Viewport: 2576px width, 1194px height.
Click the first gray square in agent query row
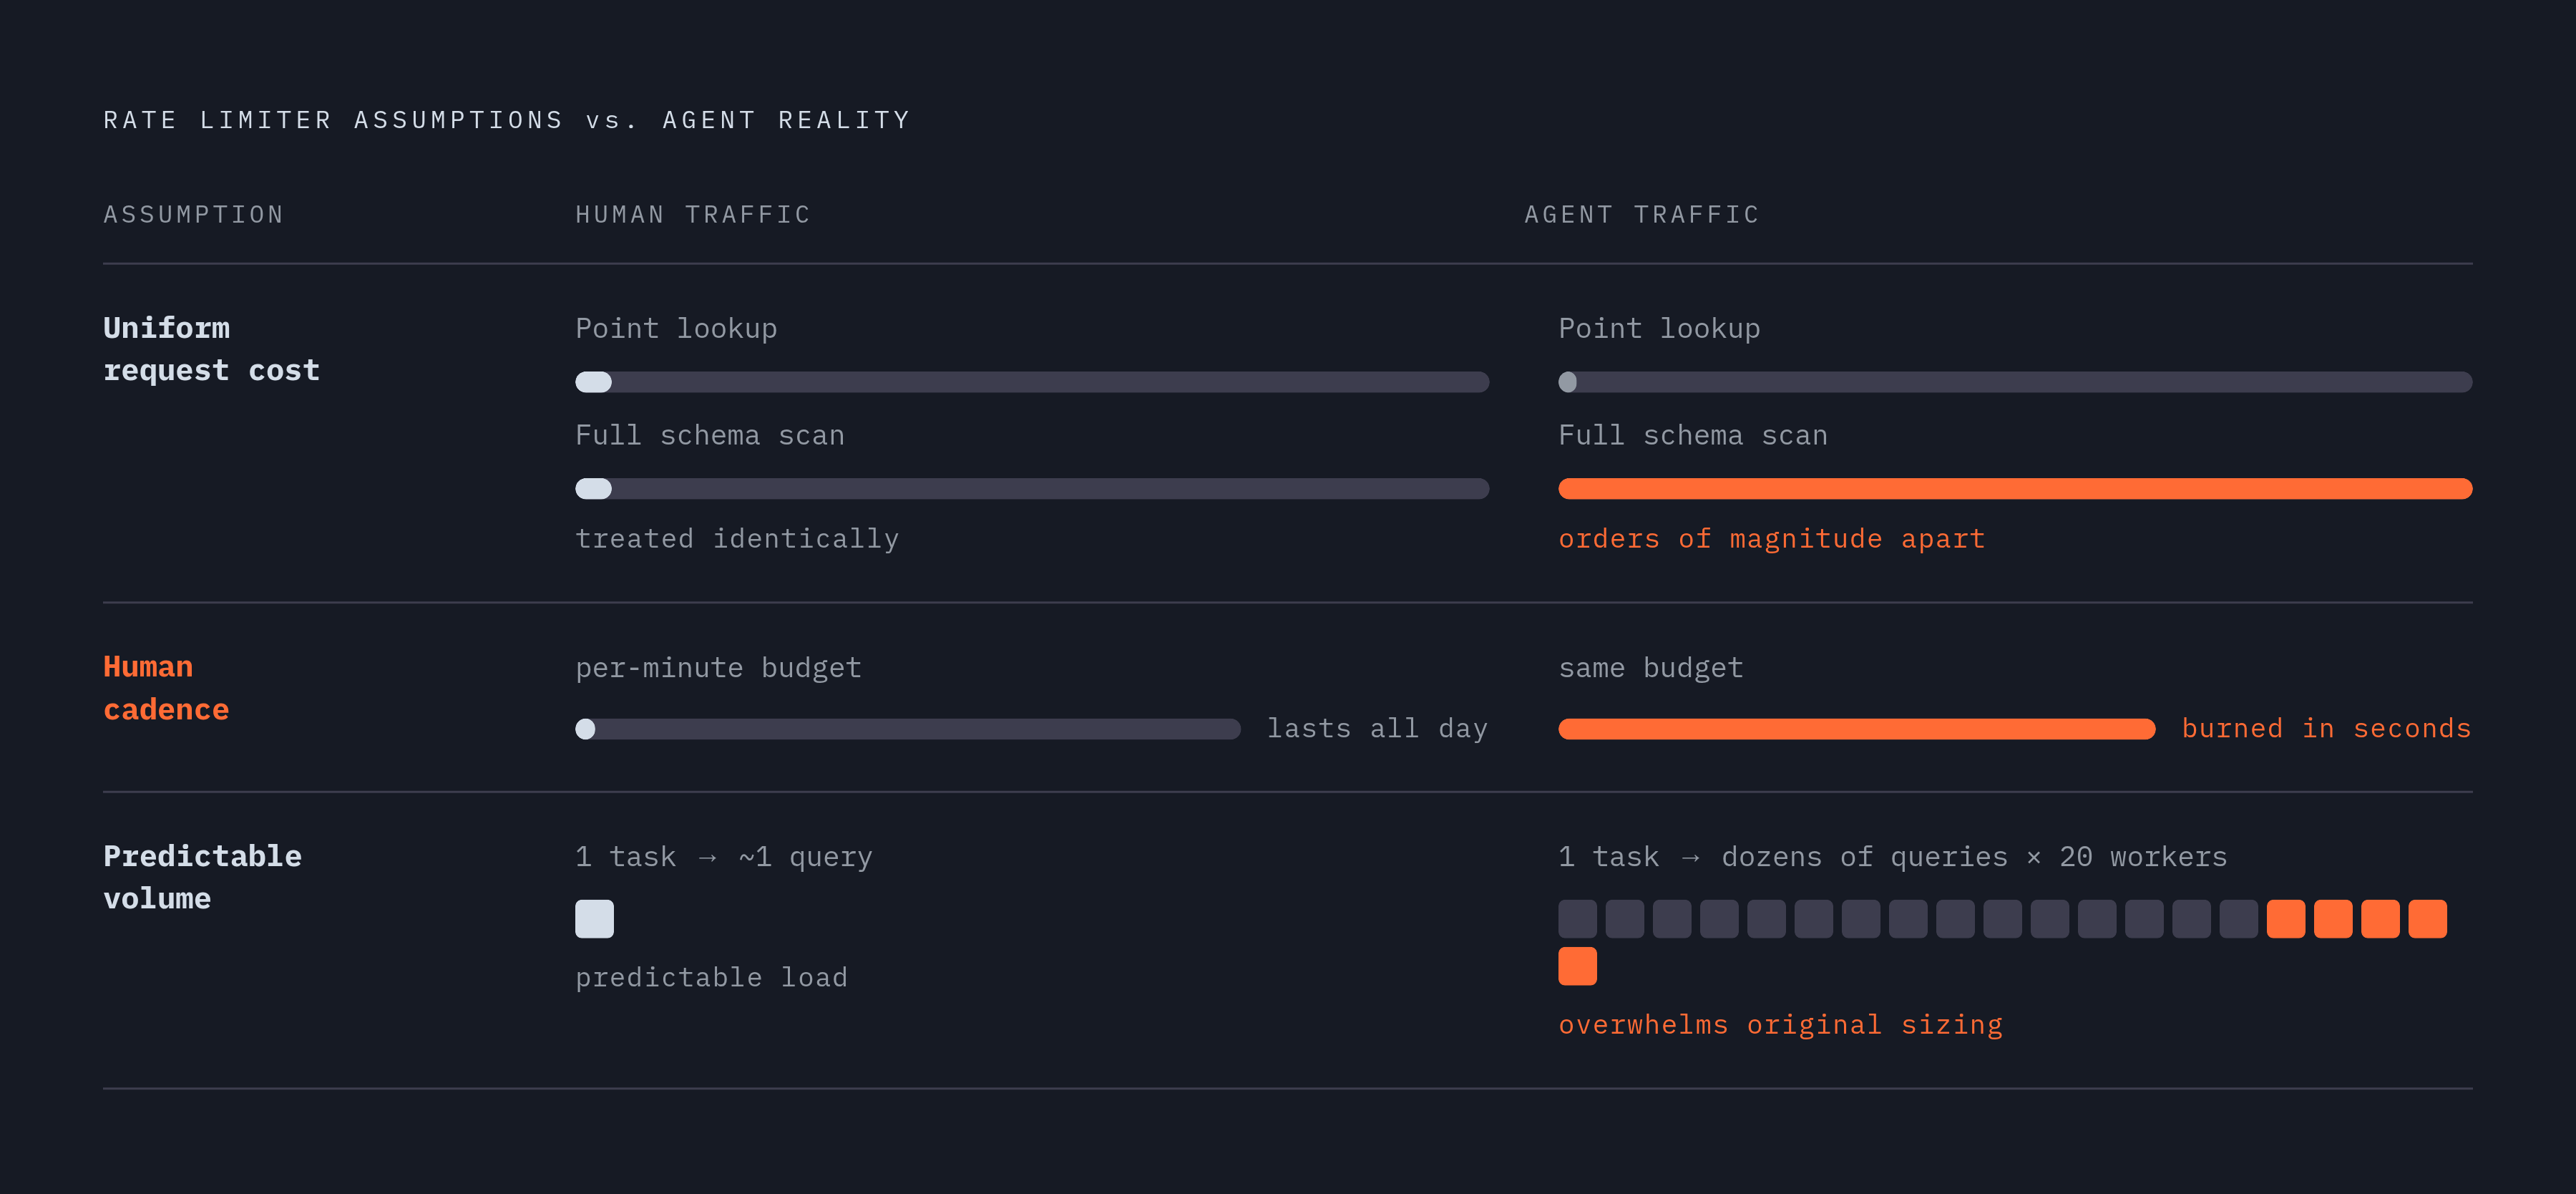pyautogui.click(x=1577, y=919)
